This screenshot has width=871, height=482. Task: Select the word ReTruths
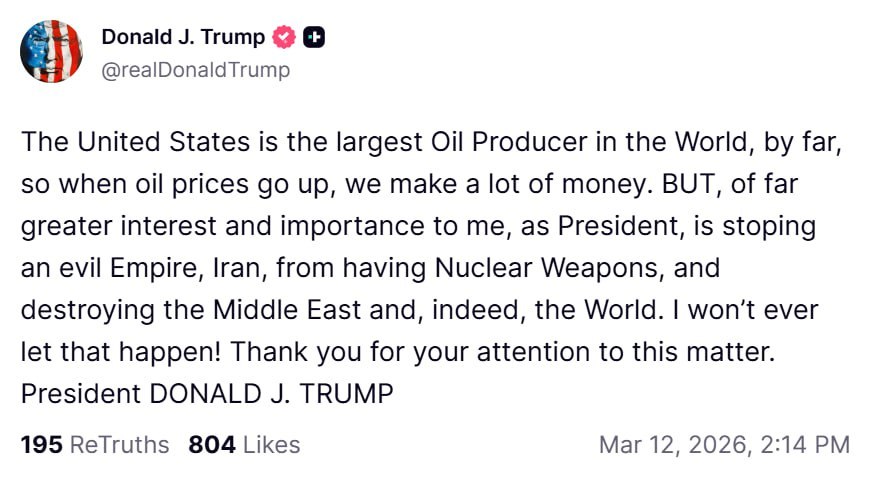coord(119,445)
